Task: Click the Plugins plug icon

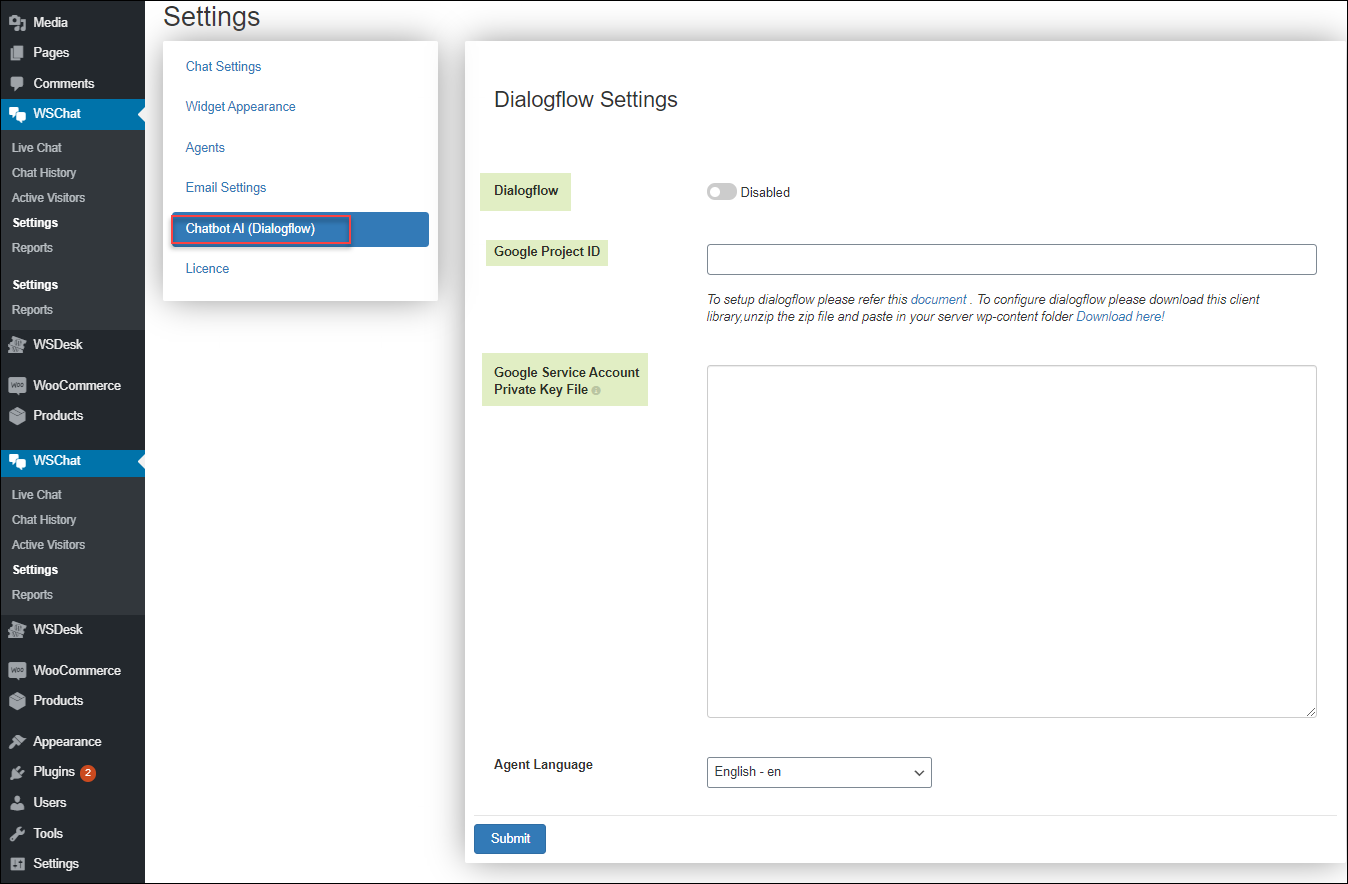Action: 17,772
